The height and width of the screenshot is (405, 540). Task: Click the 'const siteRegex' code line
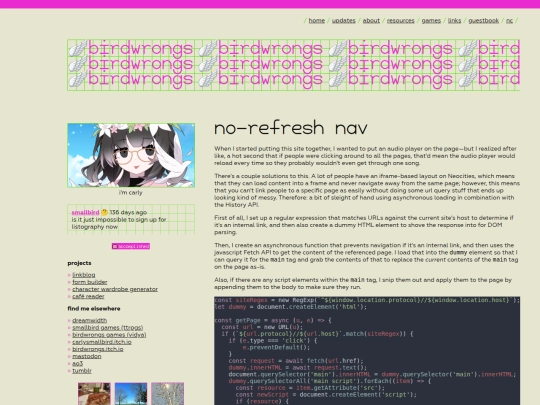(367, 300)
